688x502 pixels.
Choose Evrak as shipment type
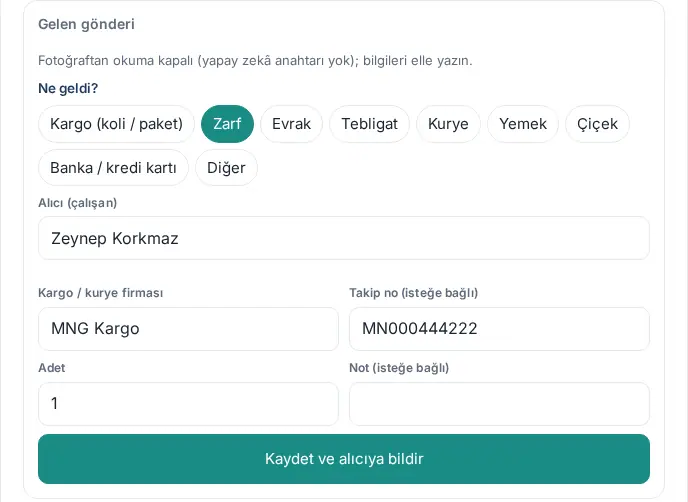point(291,124)
